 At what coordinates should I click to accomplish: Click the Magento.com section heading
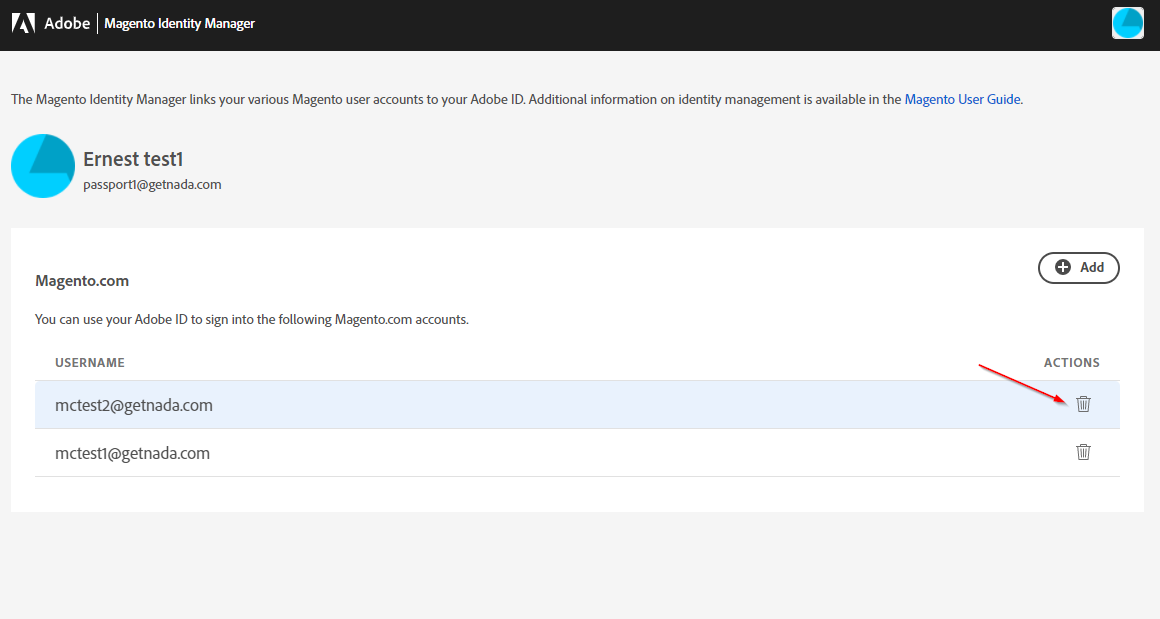point(82,281)
